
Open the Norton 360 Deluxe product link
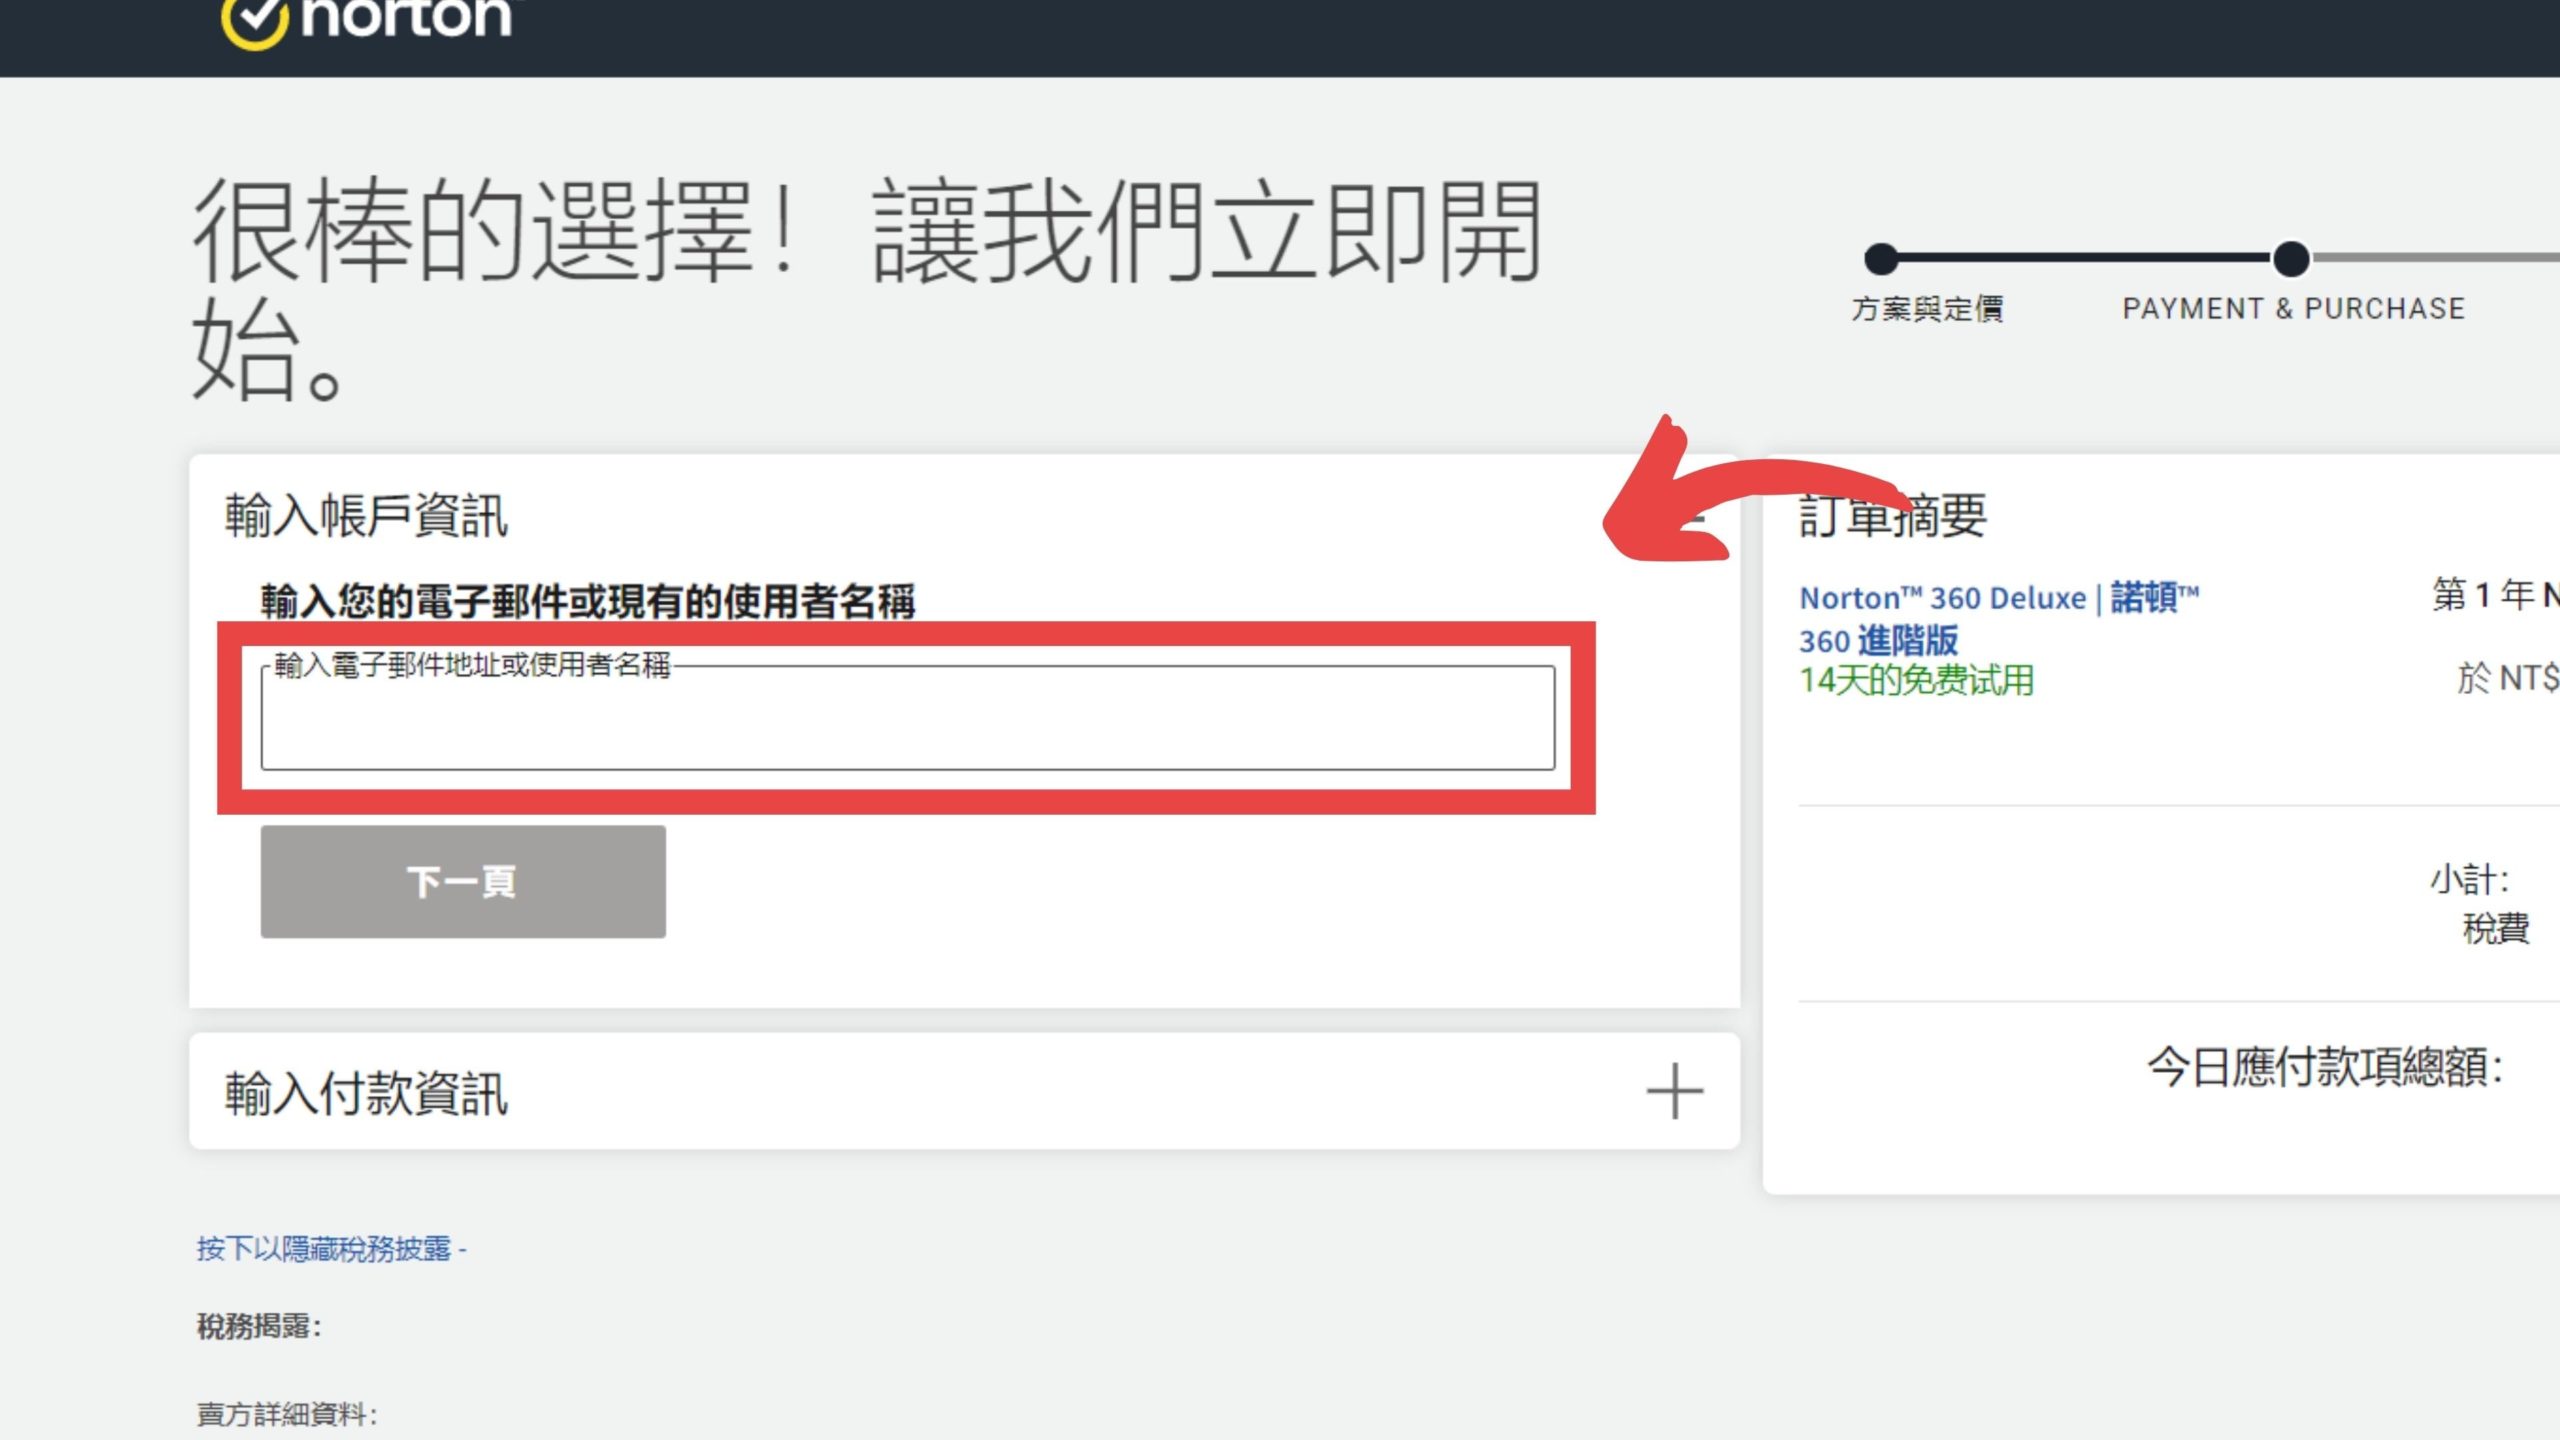pos(1999,619)
